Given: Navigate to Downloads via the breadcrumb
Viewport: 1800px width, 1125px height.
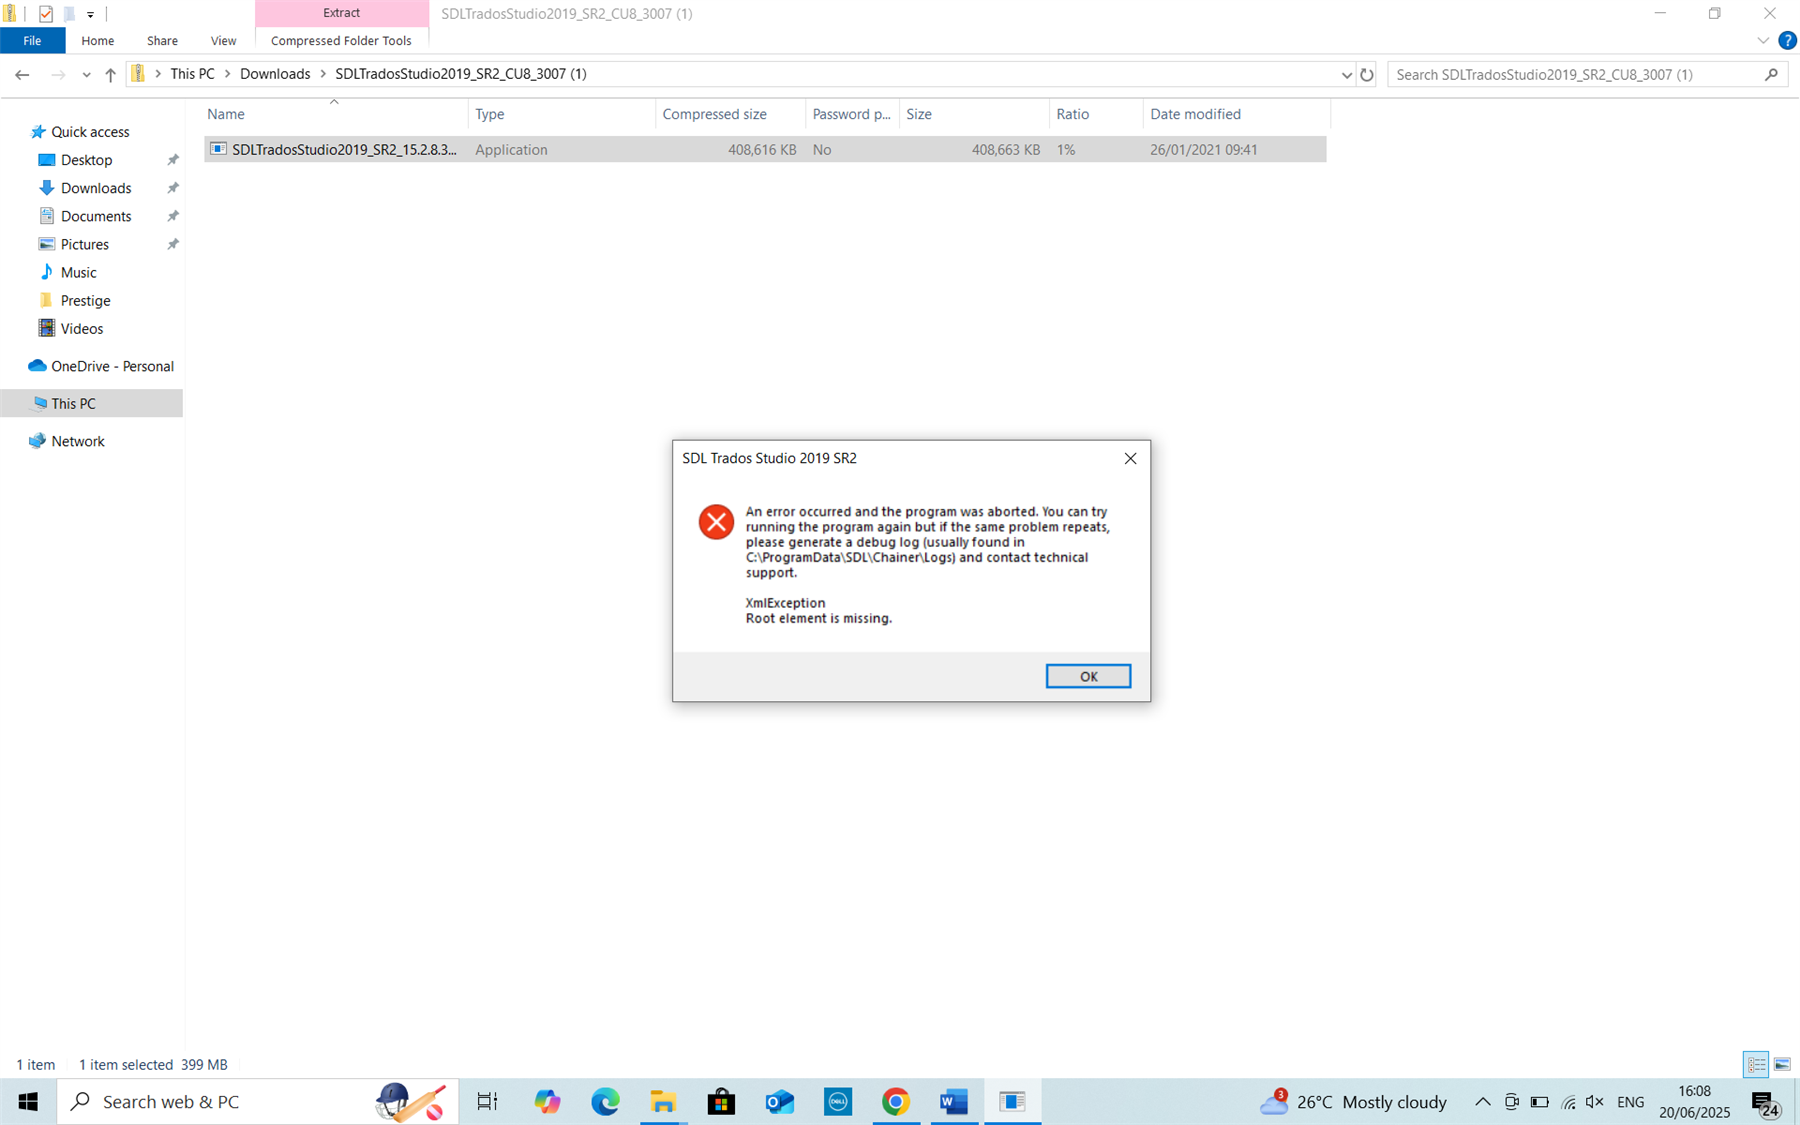Looking at the screenshot, I should tap(276, 73).
